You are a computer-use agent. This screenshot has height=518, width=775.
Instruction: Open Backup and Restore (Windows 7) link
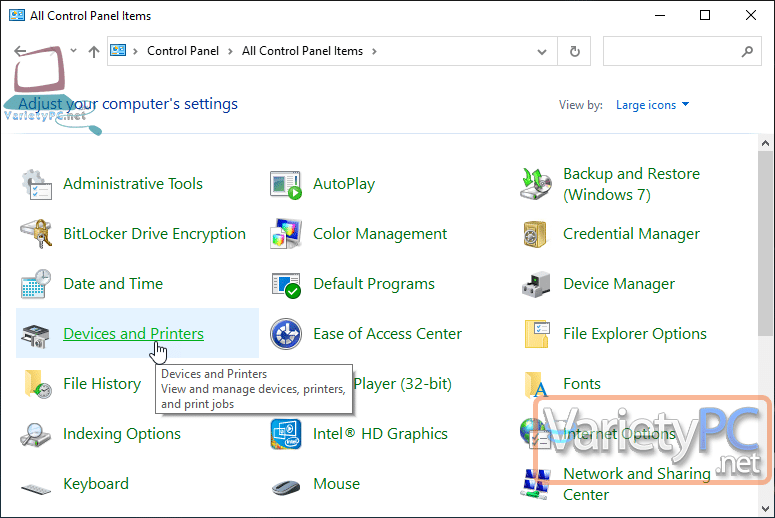pyautogui.click(x=632, y=184)
